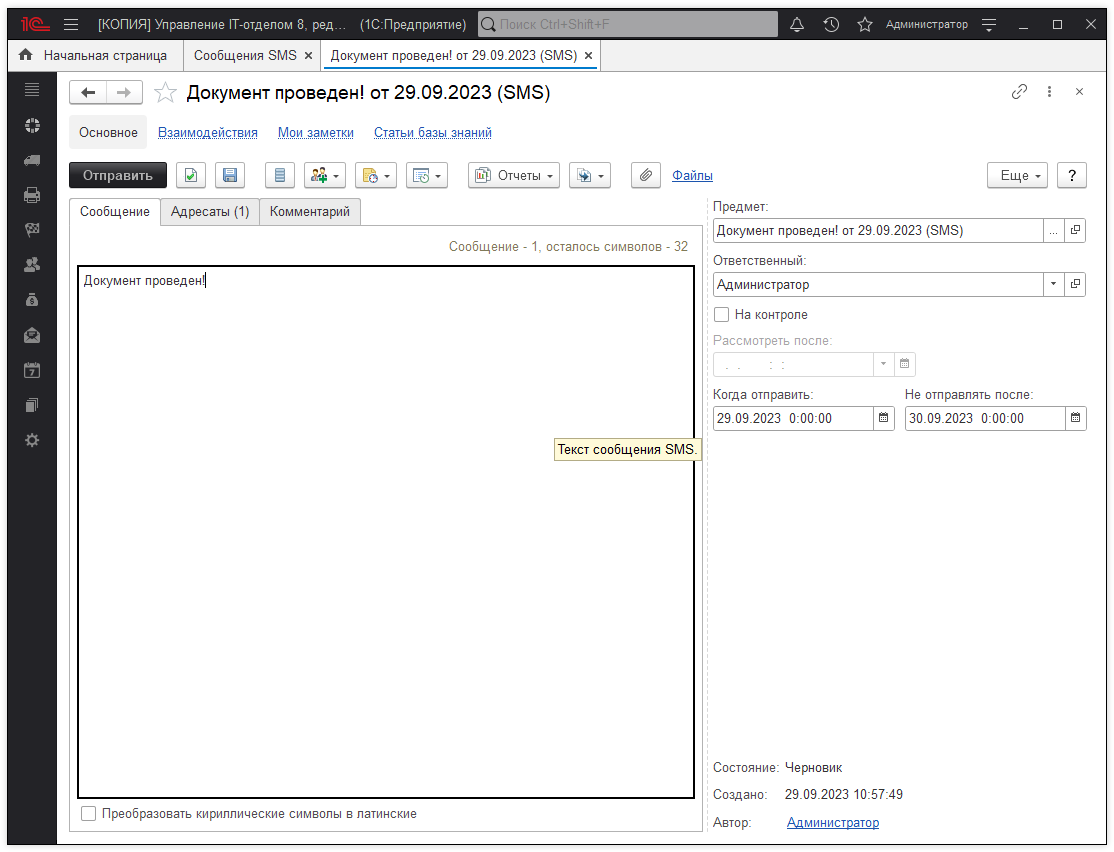Enable the 'На контроле' checkbox
Screen dimensions: 1114x852
[x=722, y=314]
